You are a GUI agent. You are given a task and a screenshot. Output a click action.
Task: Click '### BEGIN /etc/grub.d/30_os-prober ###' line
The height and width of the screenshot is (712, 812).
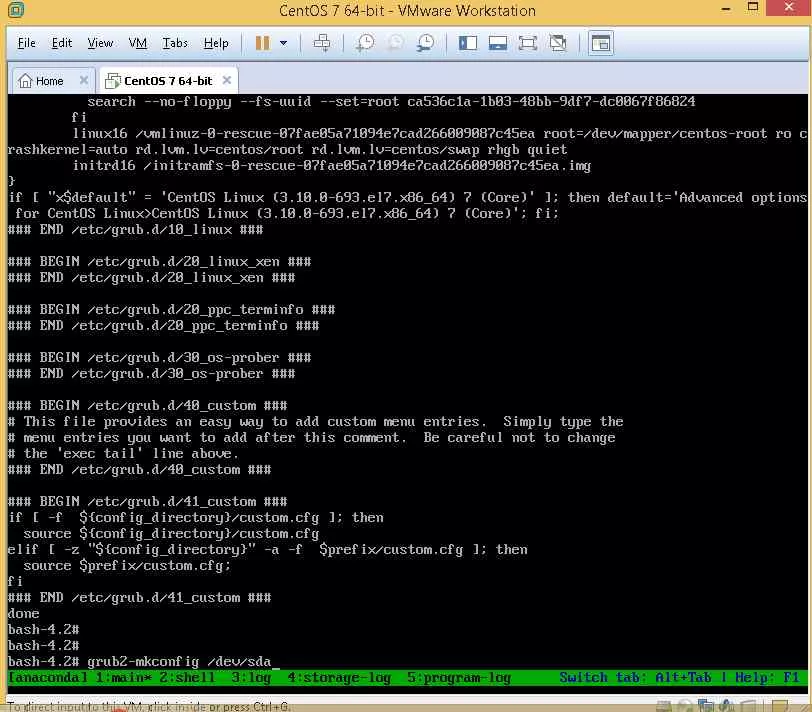point(160,358)
